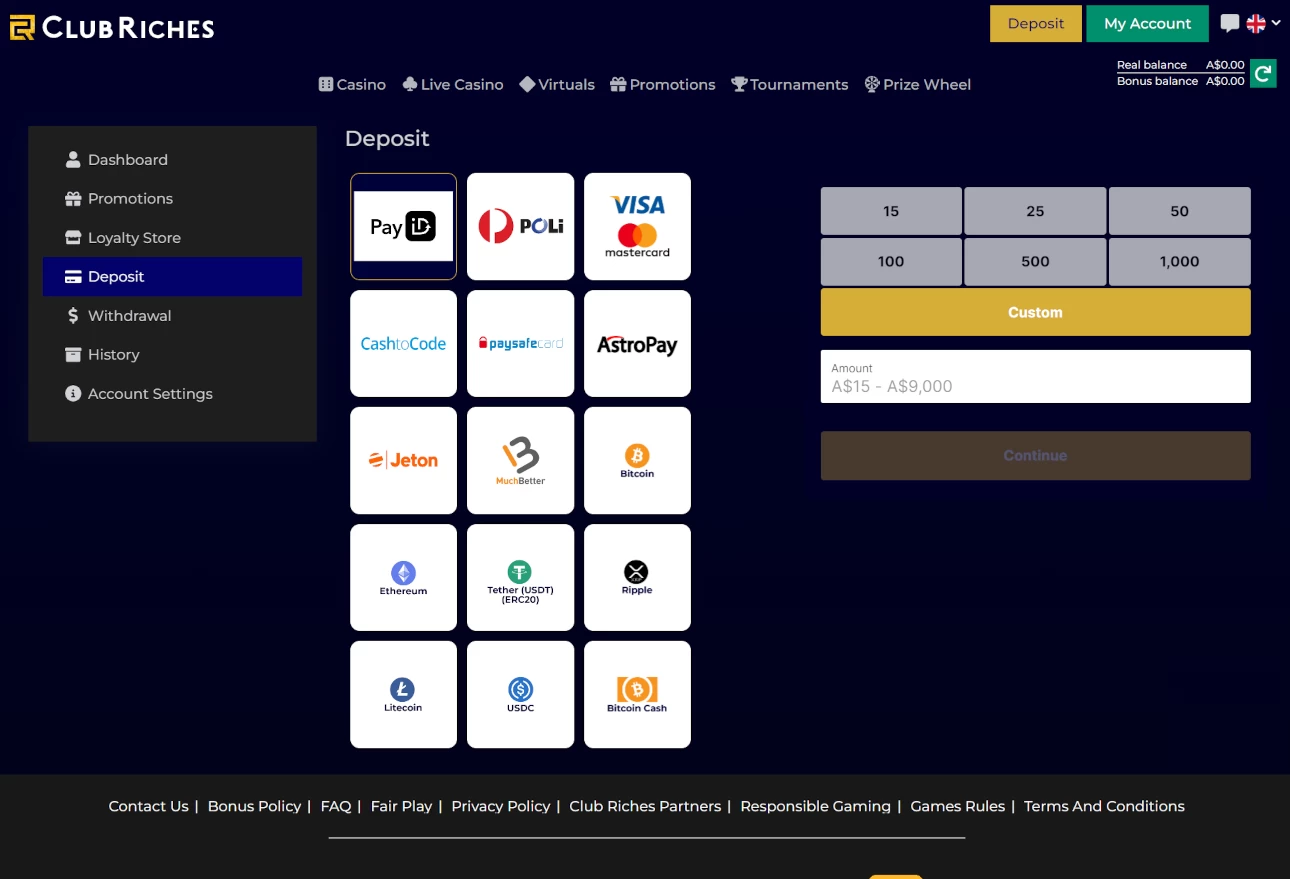The image size is (1290, 879).
Task: Choose MuchBetter payment tile
Action: pos(520,460)
